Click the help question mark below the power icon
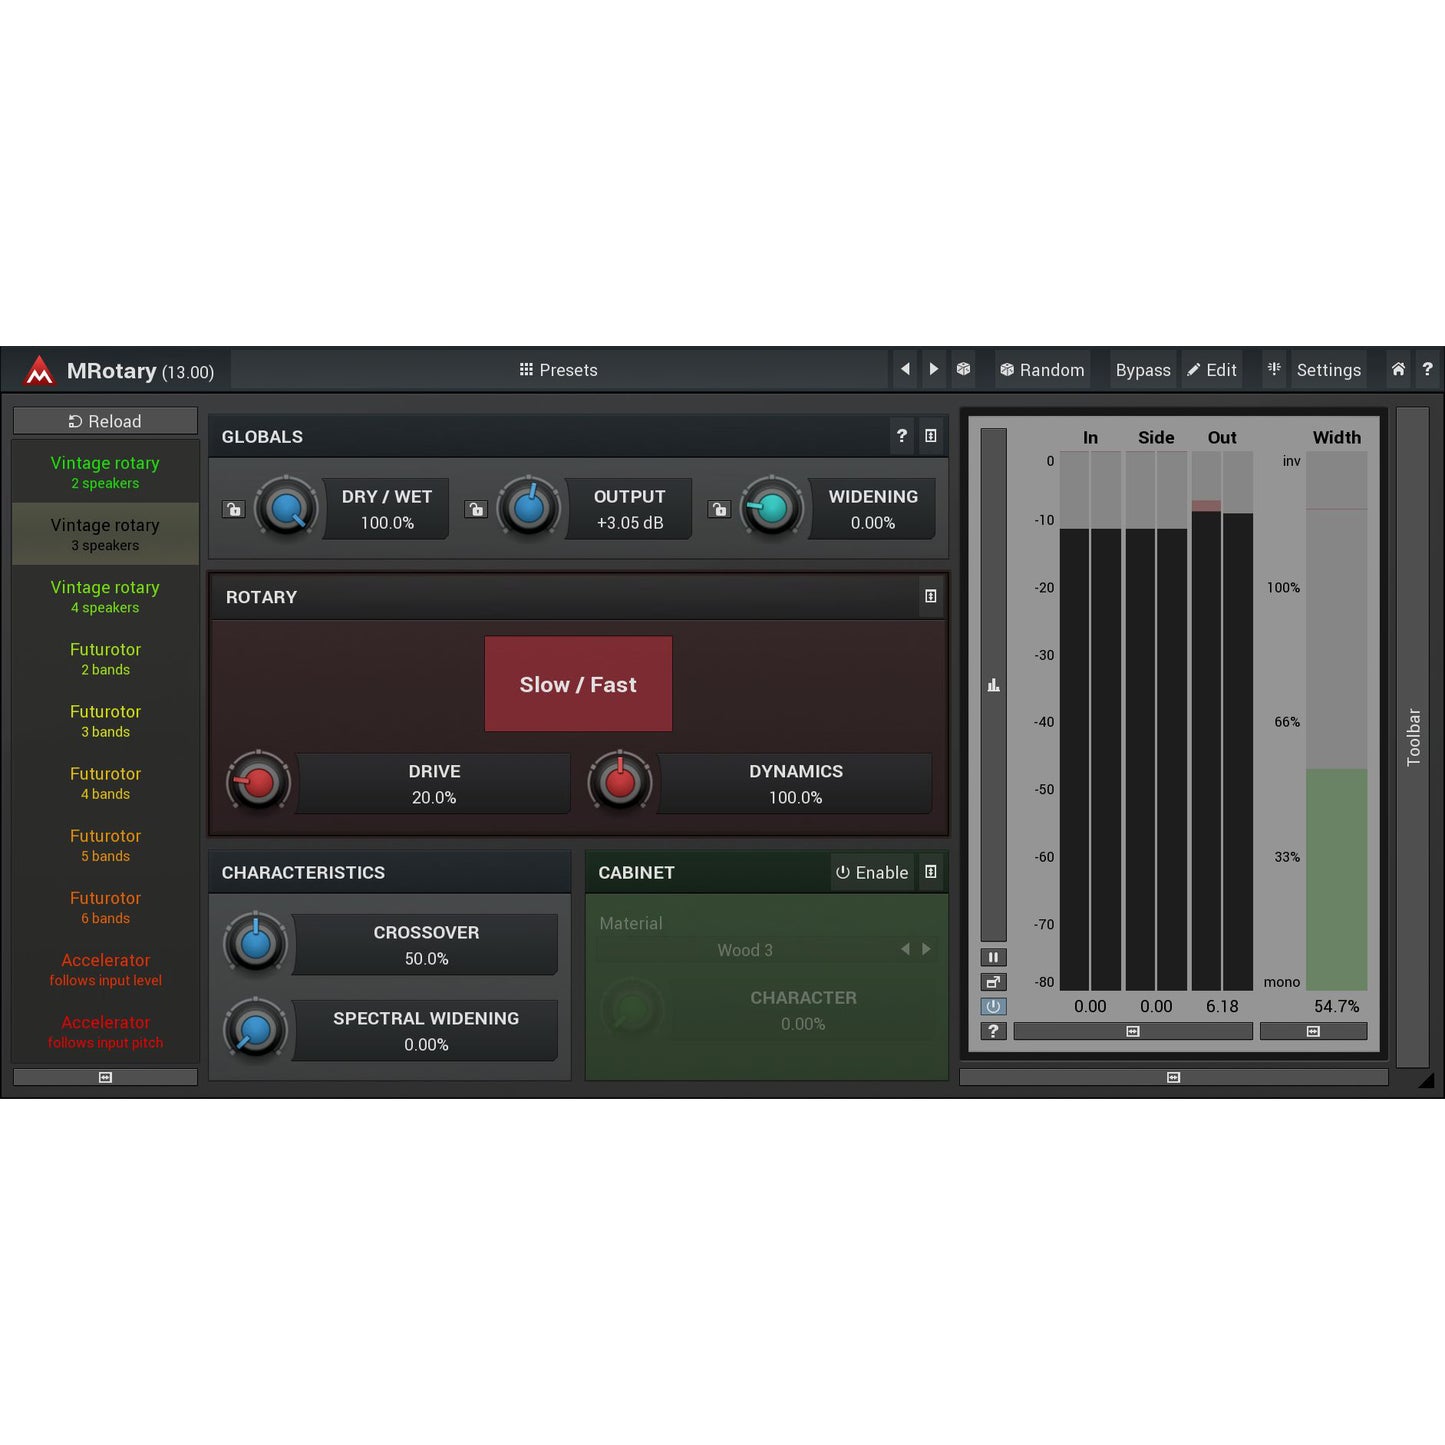 (x=993, y=1031)
